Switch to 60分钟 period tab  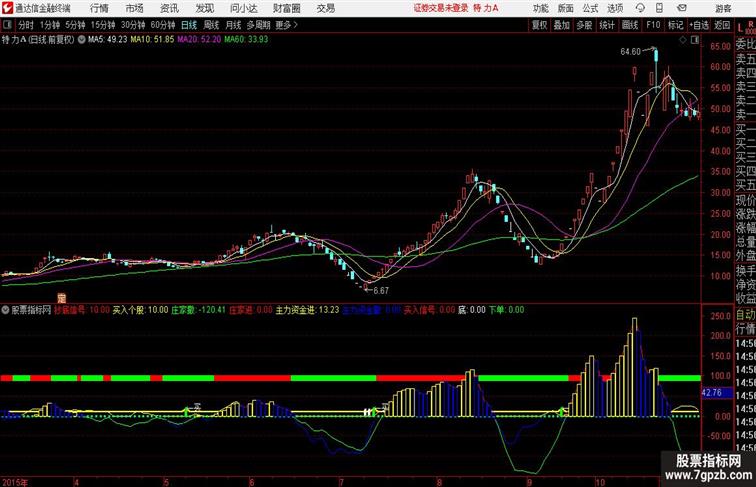[163, 25]
